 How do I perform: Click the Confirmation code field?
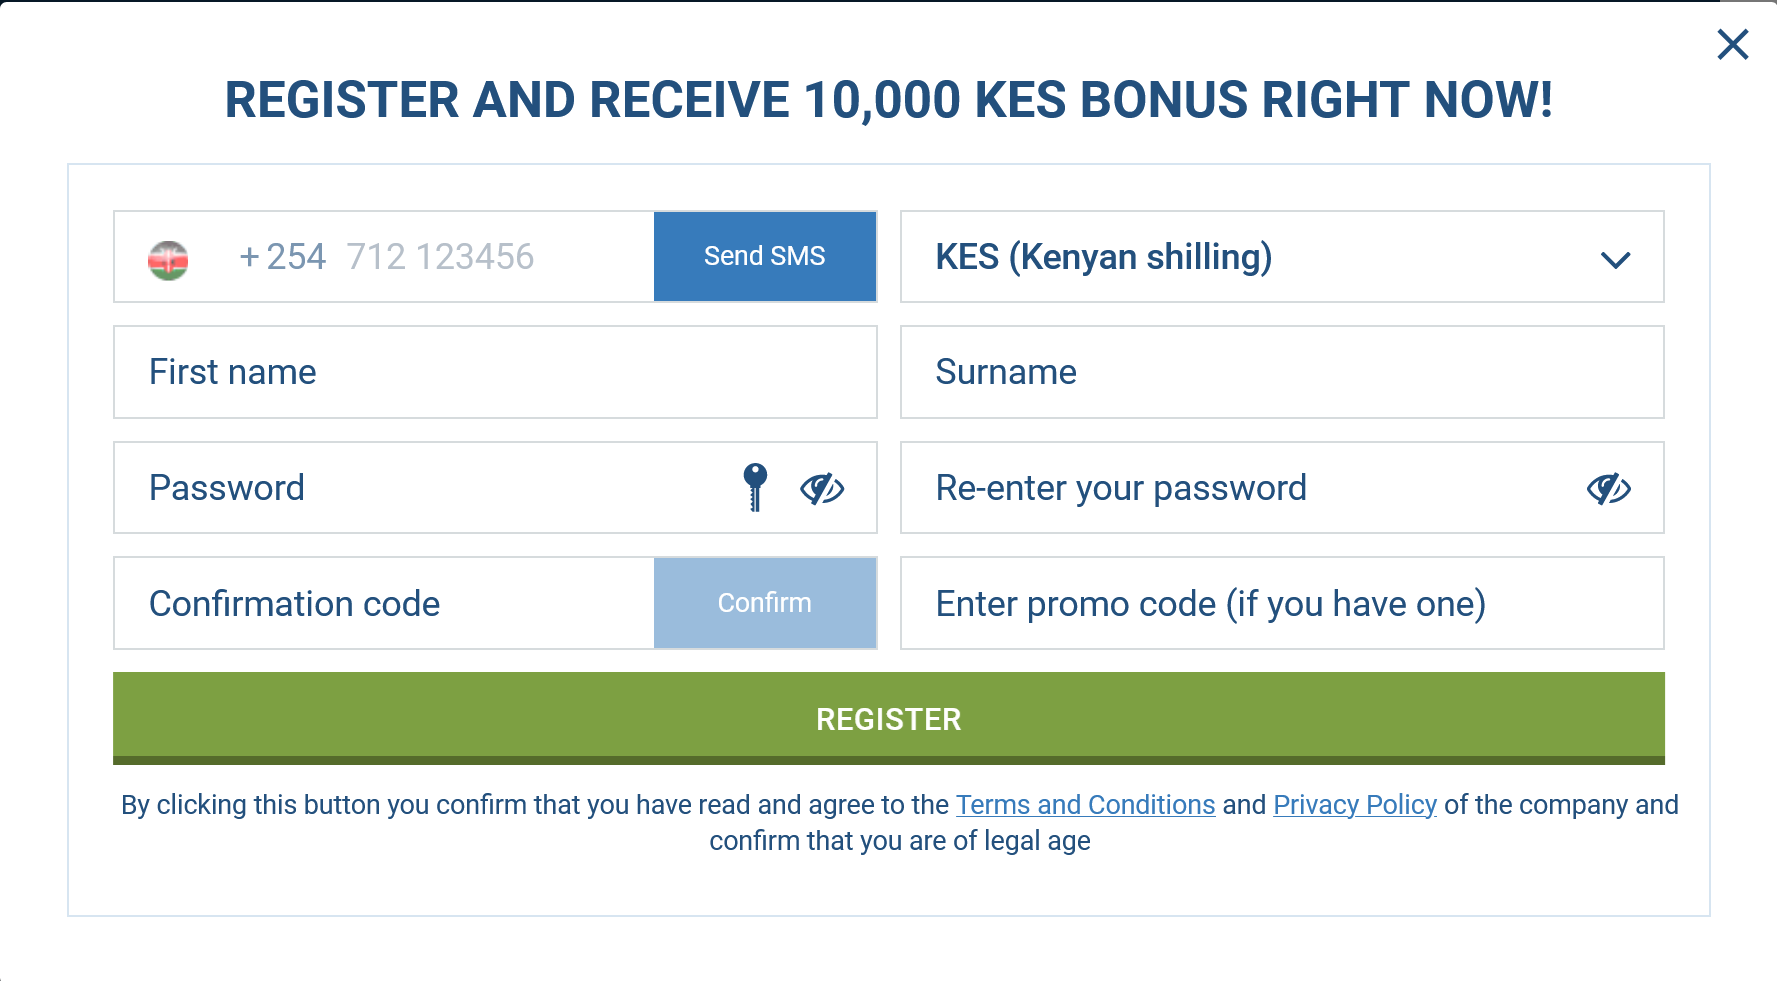pos(384,603)
